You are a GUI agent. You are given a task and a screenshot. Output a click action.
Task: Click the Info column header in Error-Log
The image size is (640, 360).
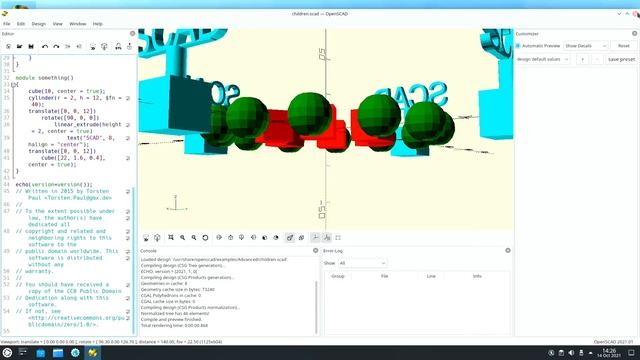click(477, 276)
